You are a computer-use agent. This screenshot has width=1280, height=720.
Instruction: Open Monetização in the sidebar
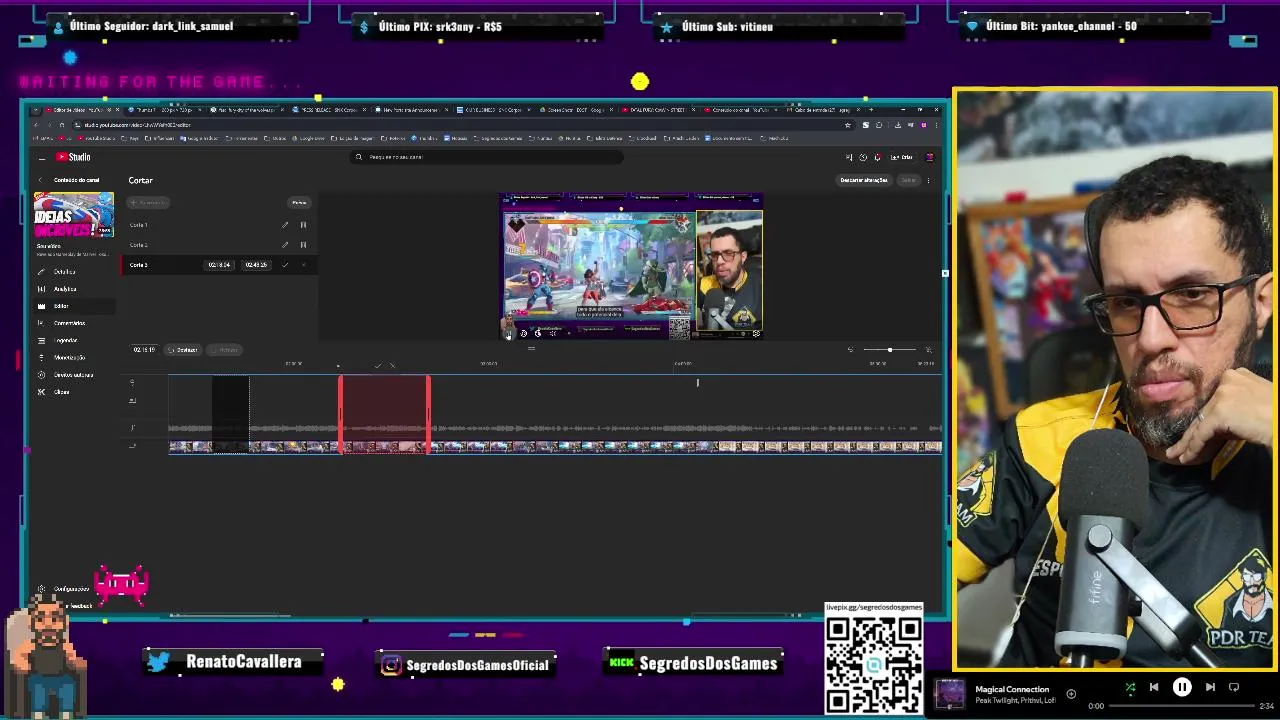coord(69,357)
